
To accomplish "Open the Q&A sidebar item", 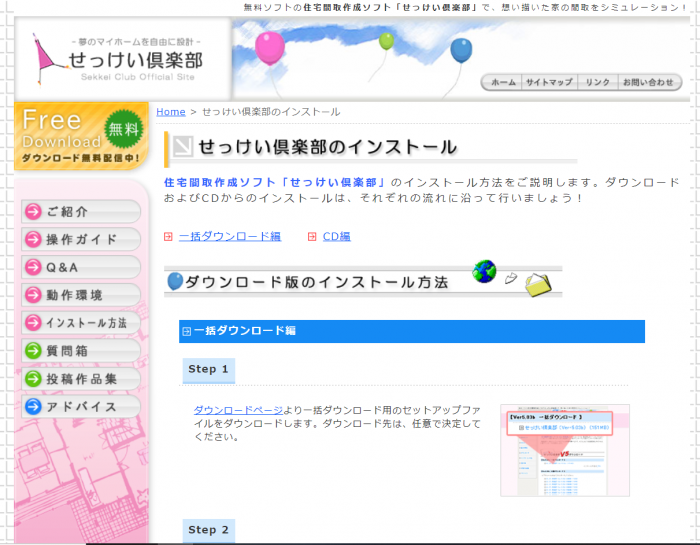I will (81, 267).
